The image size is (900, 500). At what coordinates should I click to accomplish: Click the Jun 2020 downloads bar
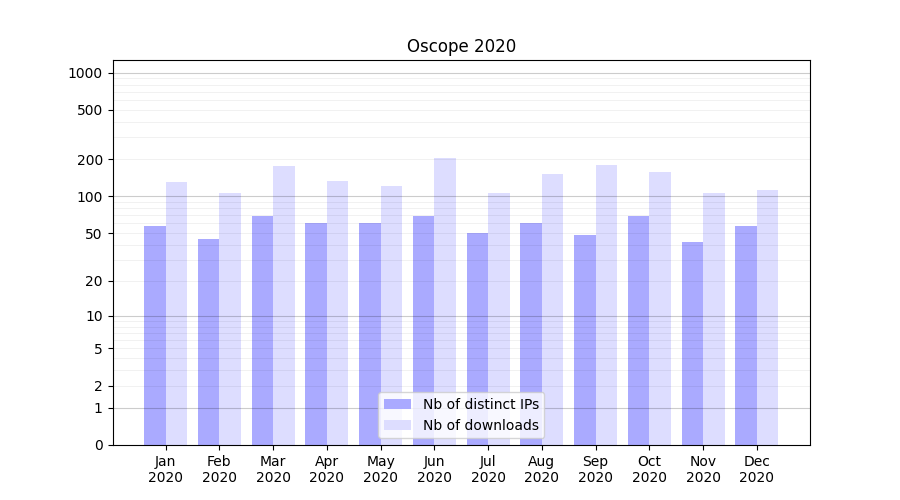tap(445, 300)
